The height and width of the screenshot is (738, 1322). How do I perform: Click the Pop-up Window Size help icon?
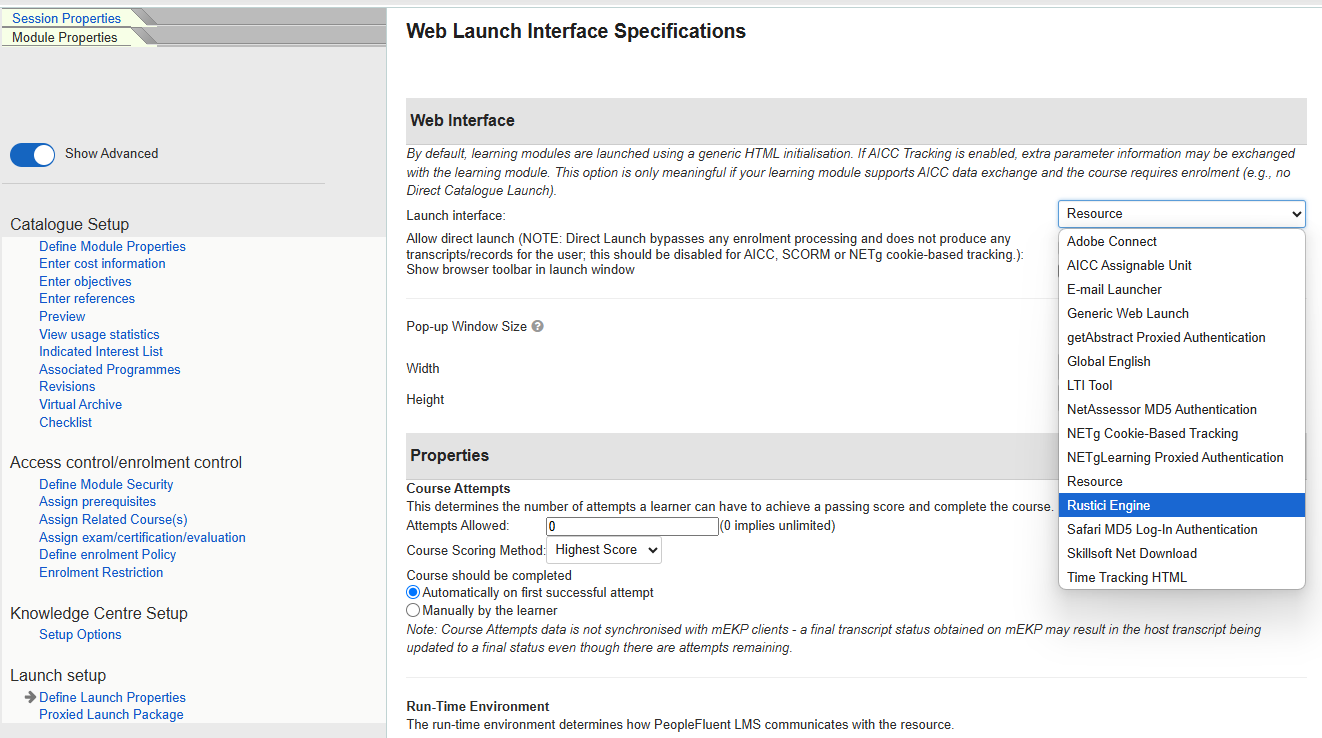[x=538, y=327]
